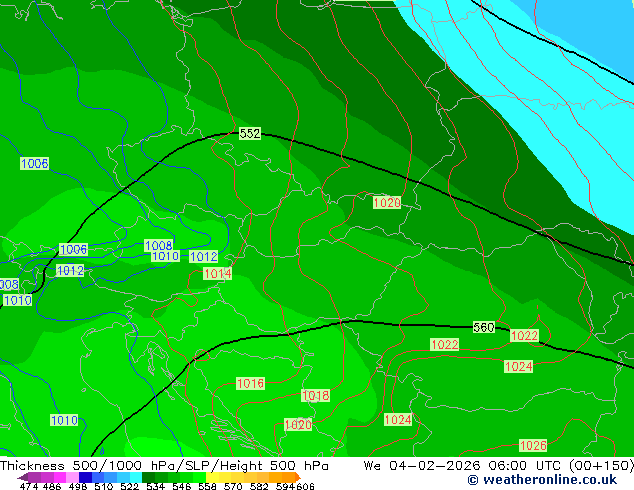Viewport: 634px width, 490px height.
Task: Click the 1020 label above the 552 contour line
Action: (x=387, y=203)
